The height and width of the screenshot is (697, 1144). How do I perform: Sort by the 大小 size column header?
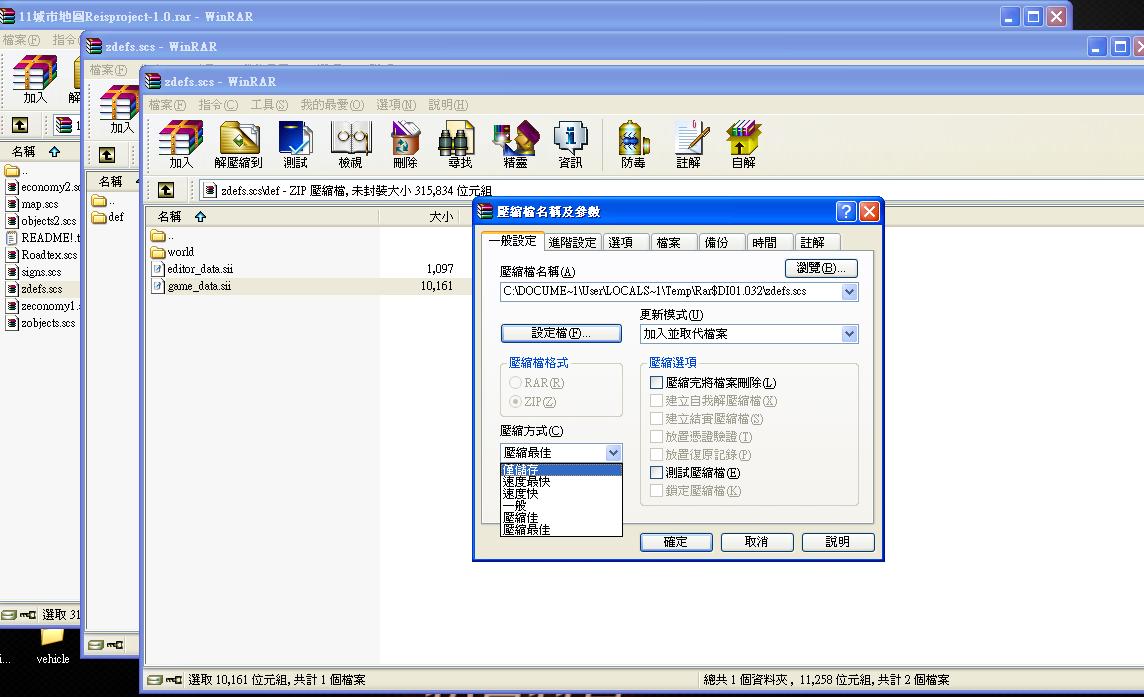pyautogui.click(x=418, y=217)
